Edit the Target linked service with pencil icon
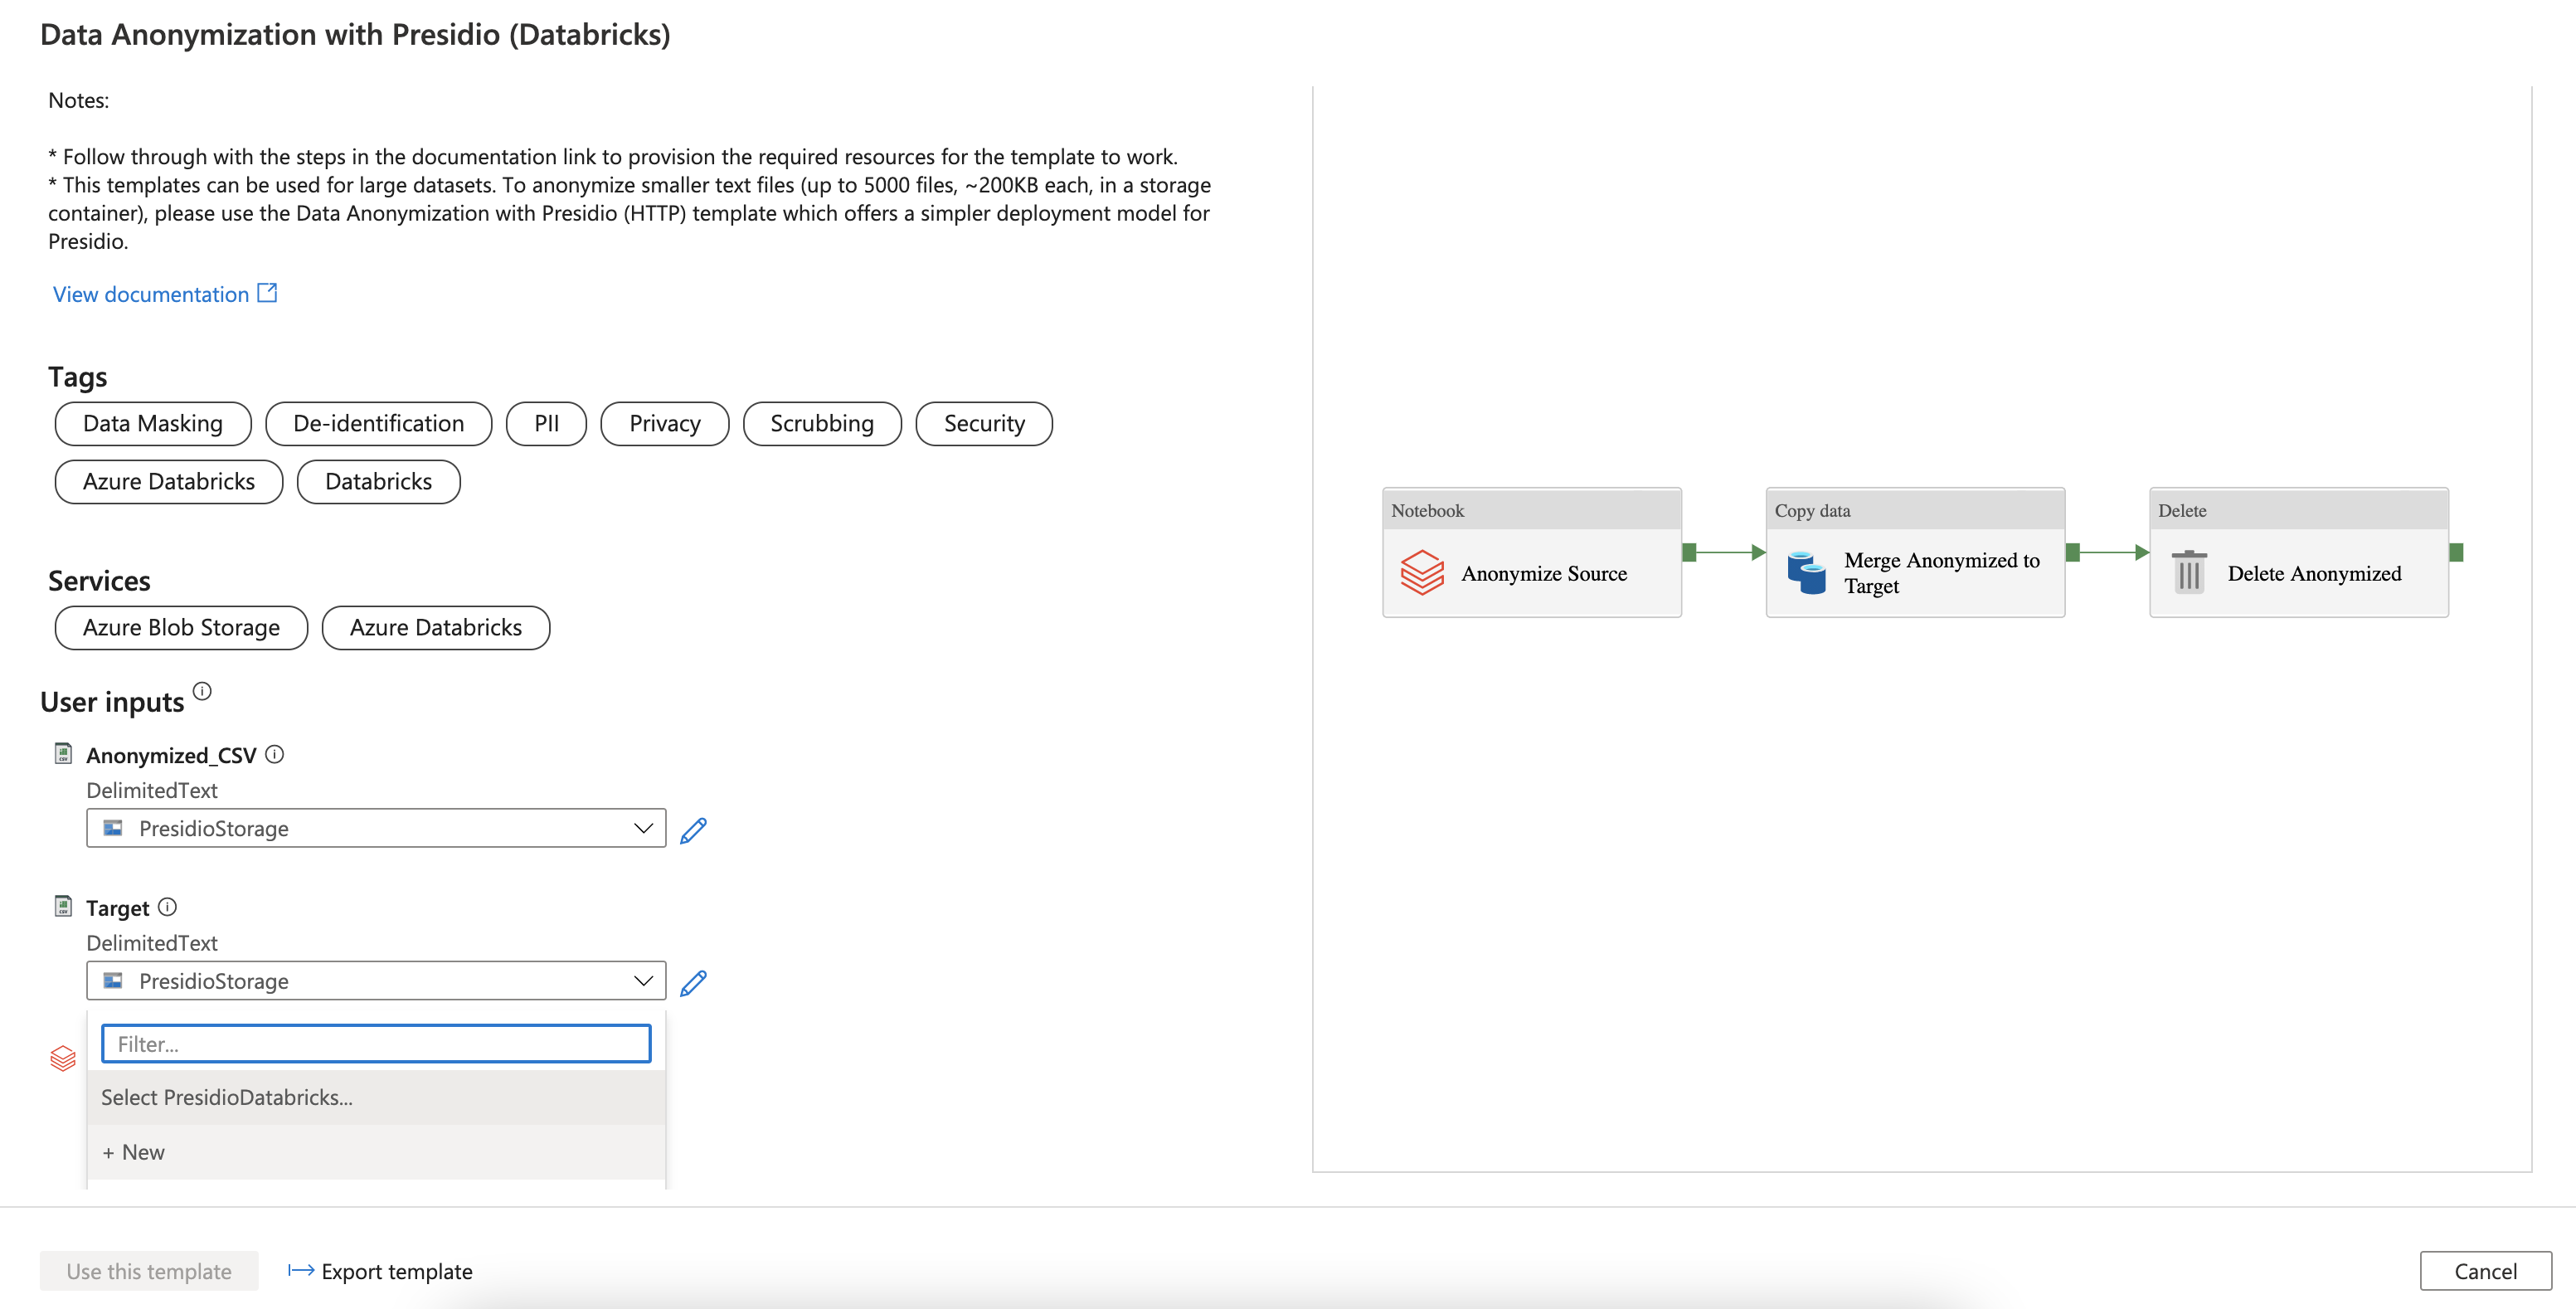Image resolution: width=2576 pixels, height=1309 pixels. click(x=693, y=983)
